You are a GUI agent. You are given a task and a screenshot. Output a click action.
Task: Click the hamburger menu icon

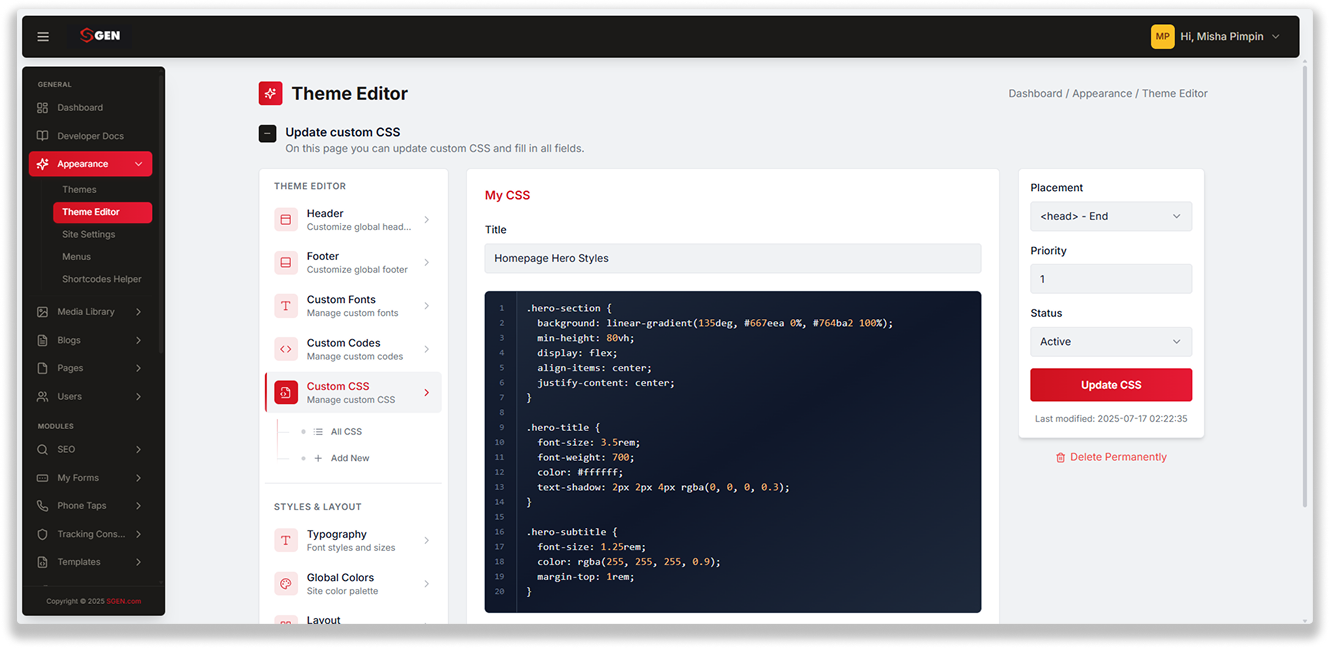pyautogui.click(x=43, y=36)
